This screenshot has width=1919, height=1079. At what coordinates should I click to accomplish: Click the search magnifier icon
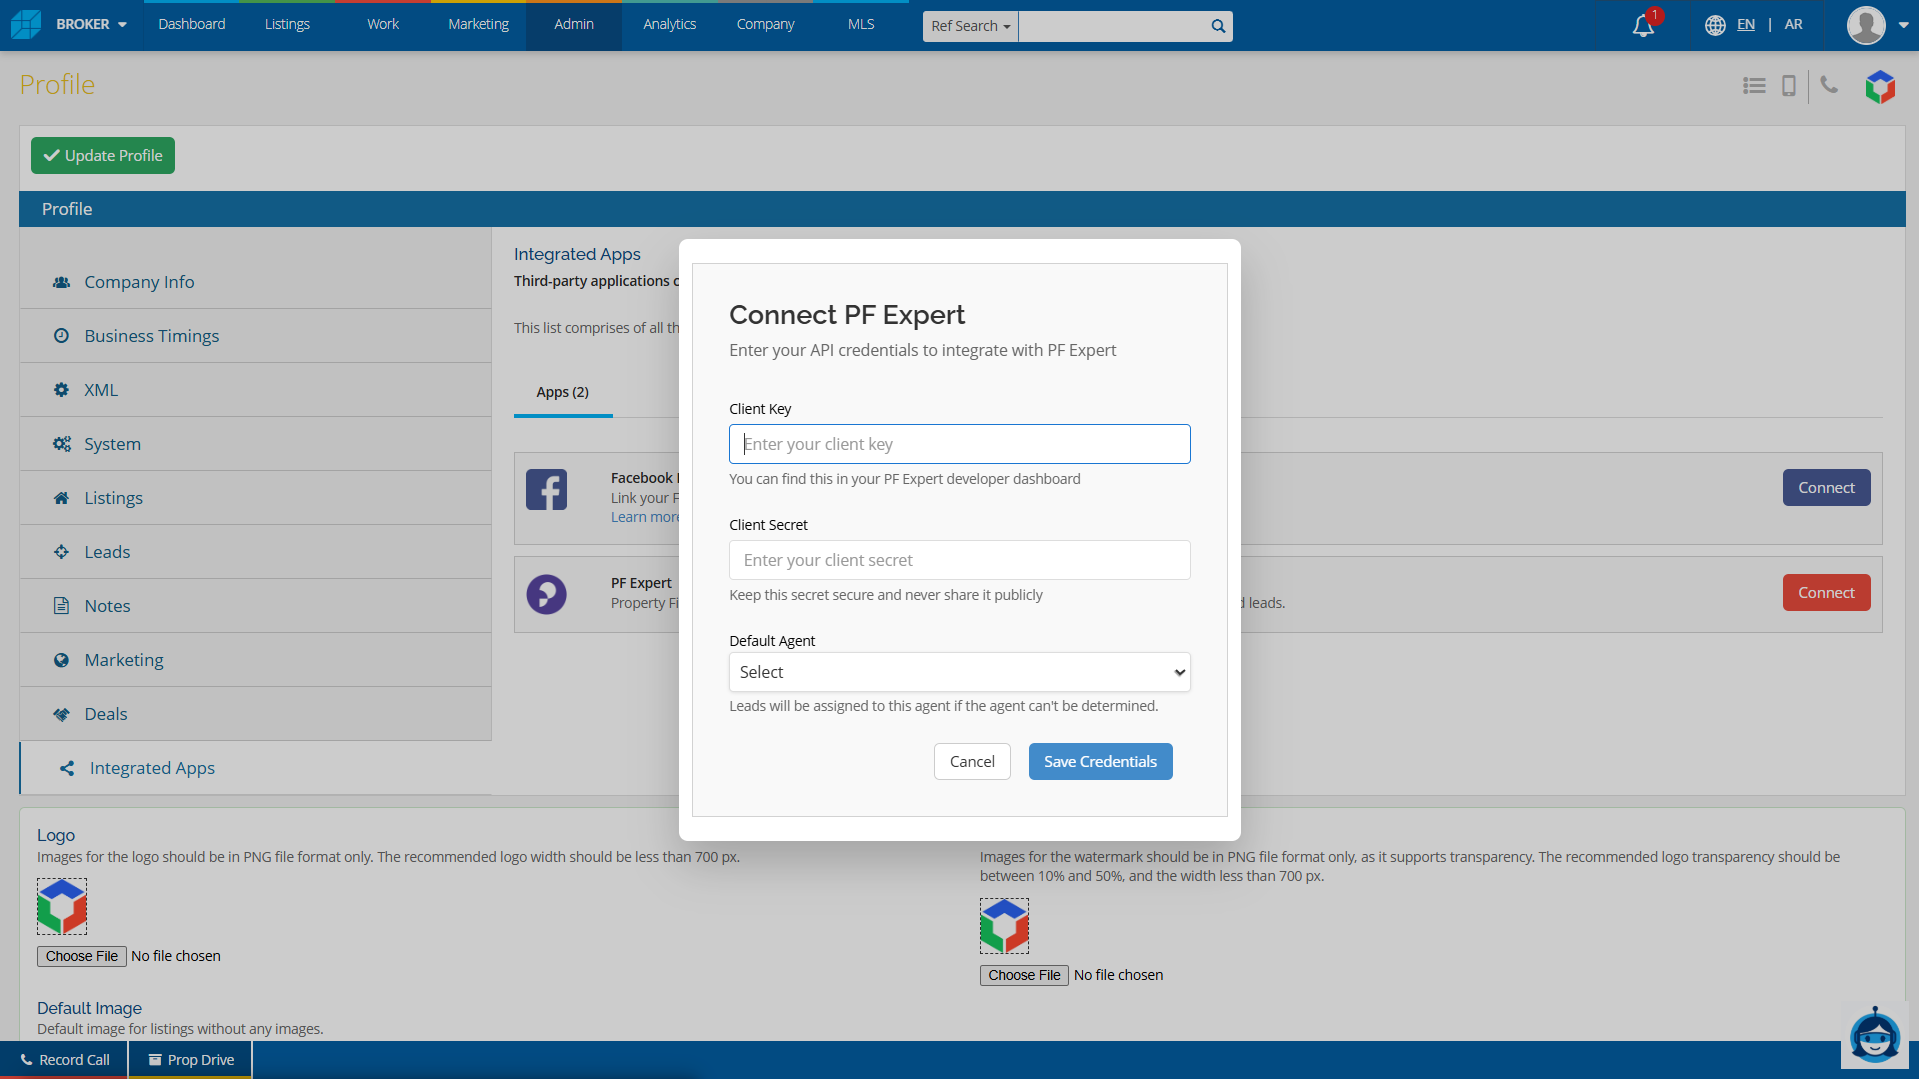[x=1218, y=26]
